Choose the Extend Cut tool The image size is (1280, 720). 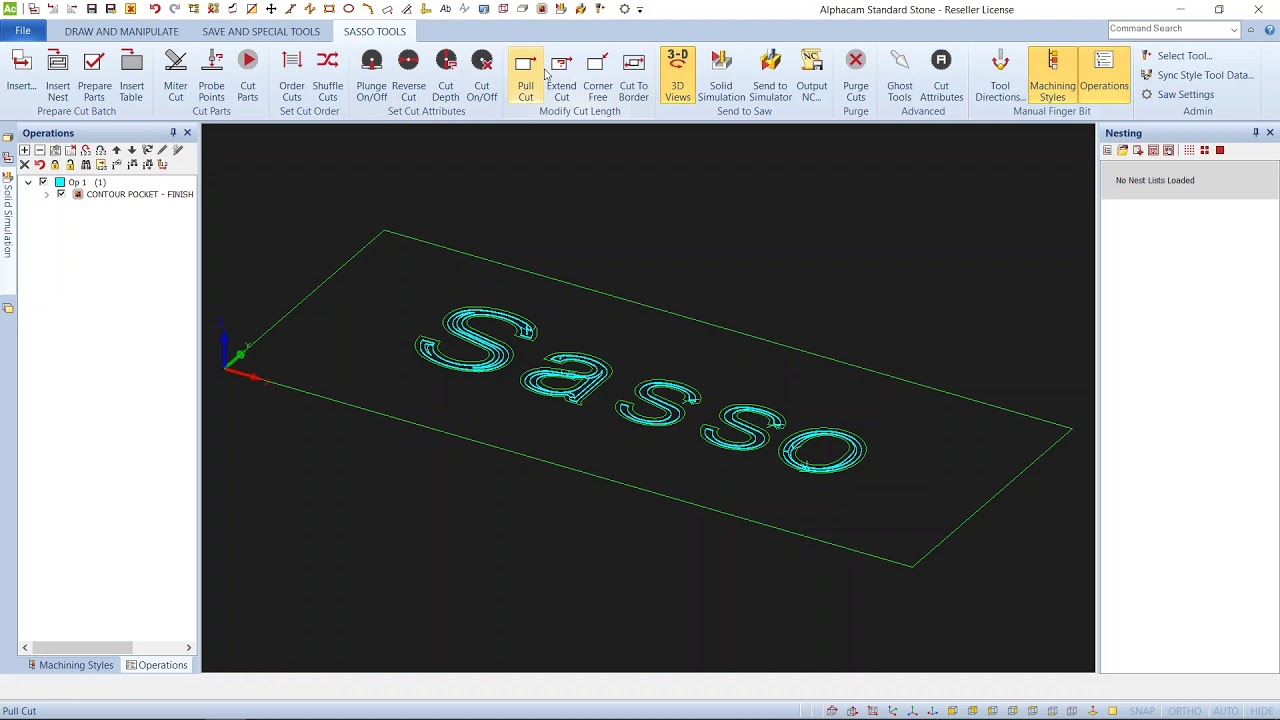(x=561, y=76)
